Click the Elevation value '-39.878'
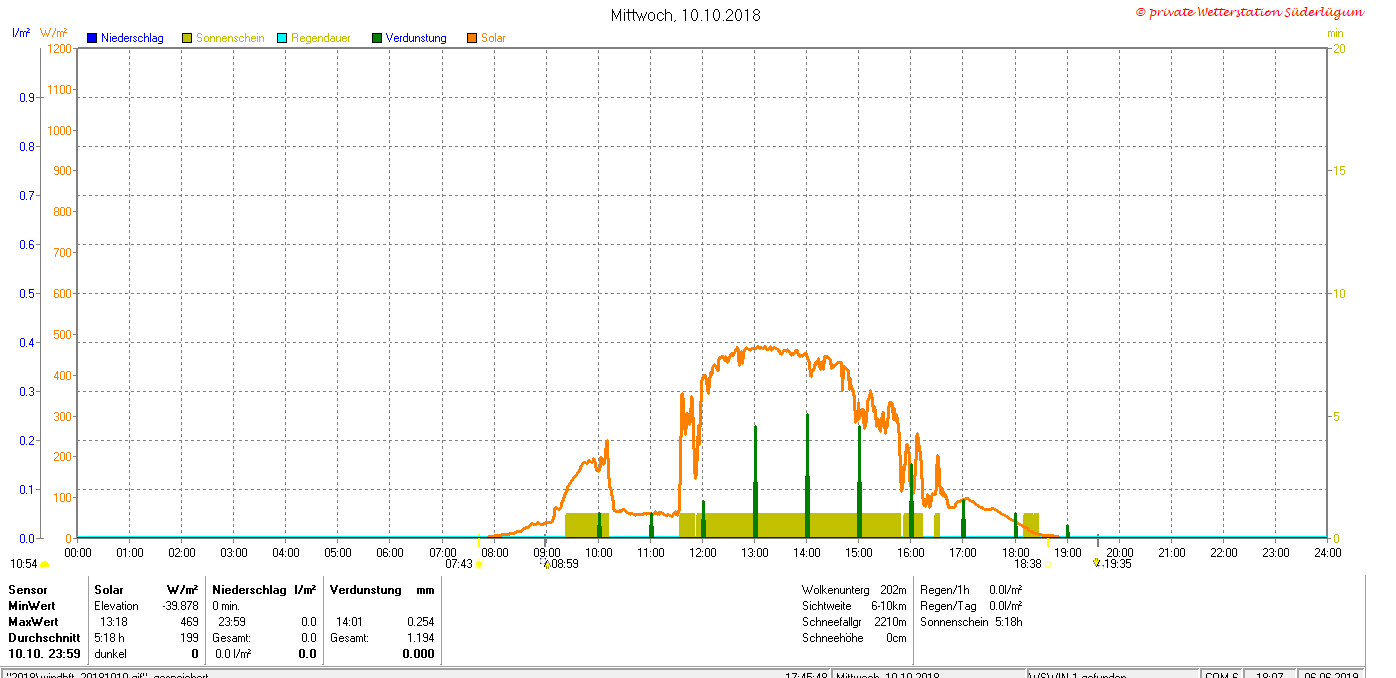This screenshot has width=1396, height=678. pyautogui.click(x=180, y=606)
